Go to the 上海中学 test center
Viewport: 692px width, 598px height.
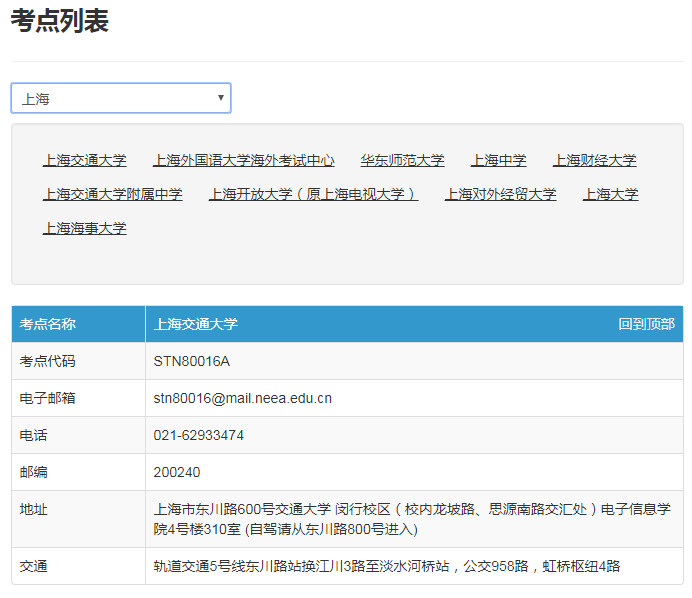pos(499,160)
